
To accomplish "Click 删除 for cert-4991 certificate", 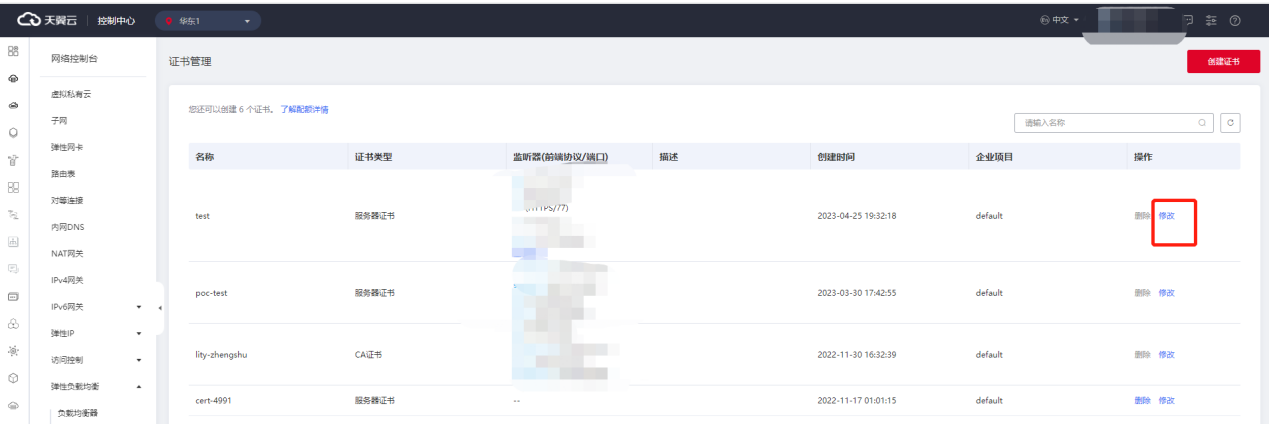I will click(x=1143, y=400).
